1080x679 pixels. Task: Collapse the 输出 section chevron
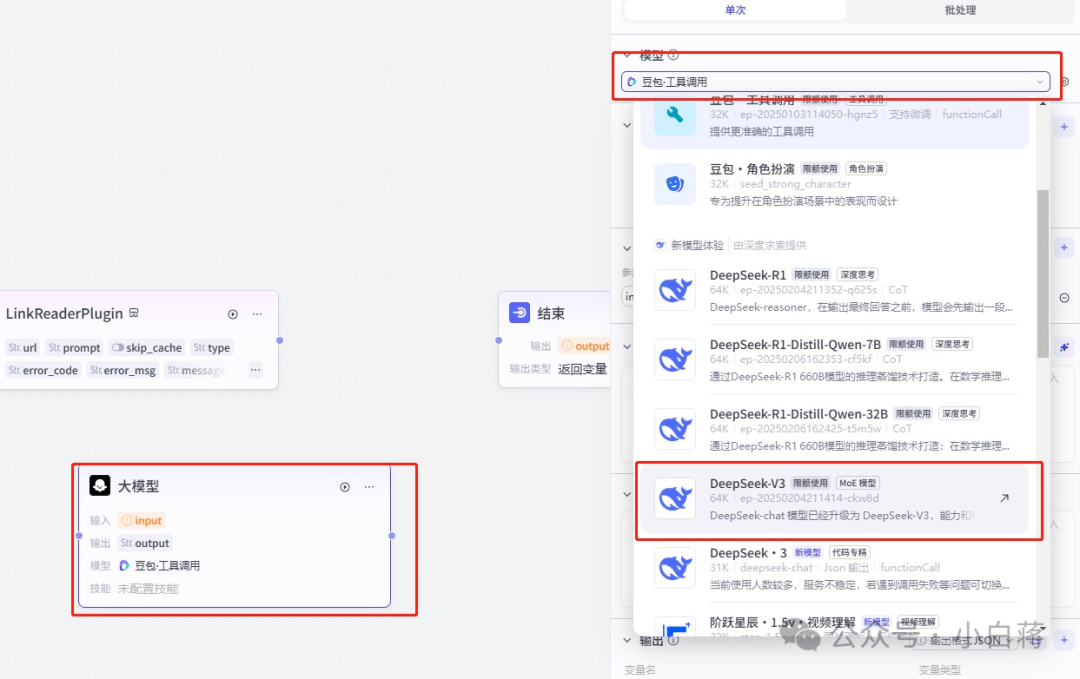pyautogui.click(x=627, y=640)
